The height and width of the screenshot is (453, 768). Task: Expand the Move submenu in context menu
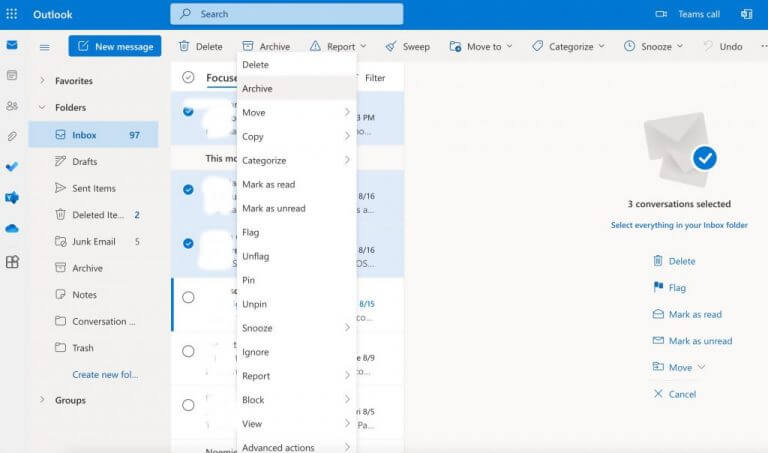[296, 113]
